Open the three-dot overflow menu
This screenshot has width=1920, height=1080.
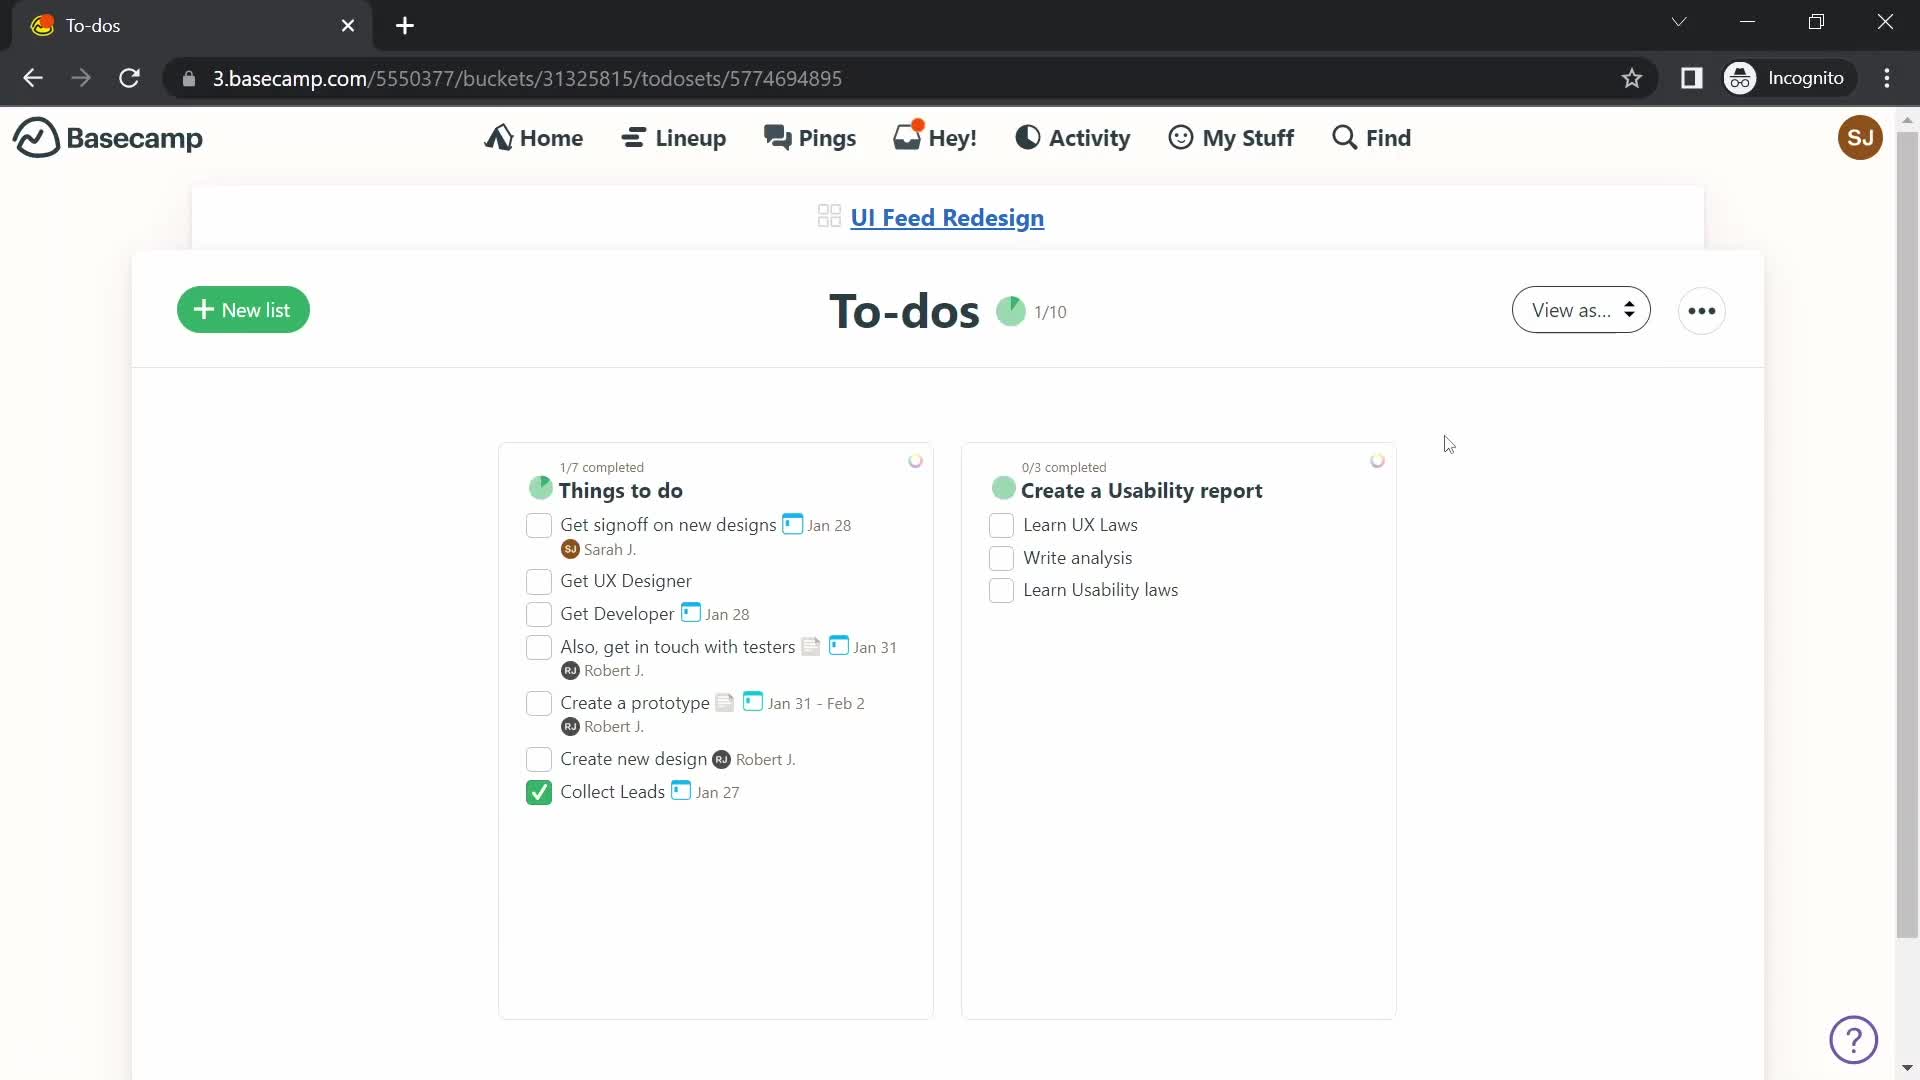pos(1700,310)
